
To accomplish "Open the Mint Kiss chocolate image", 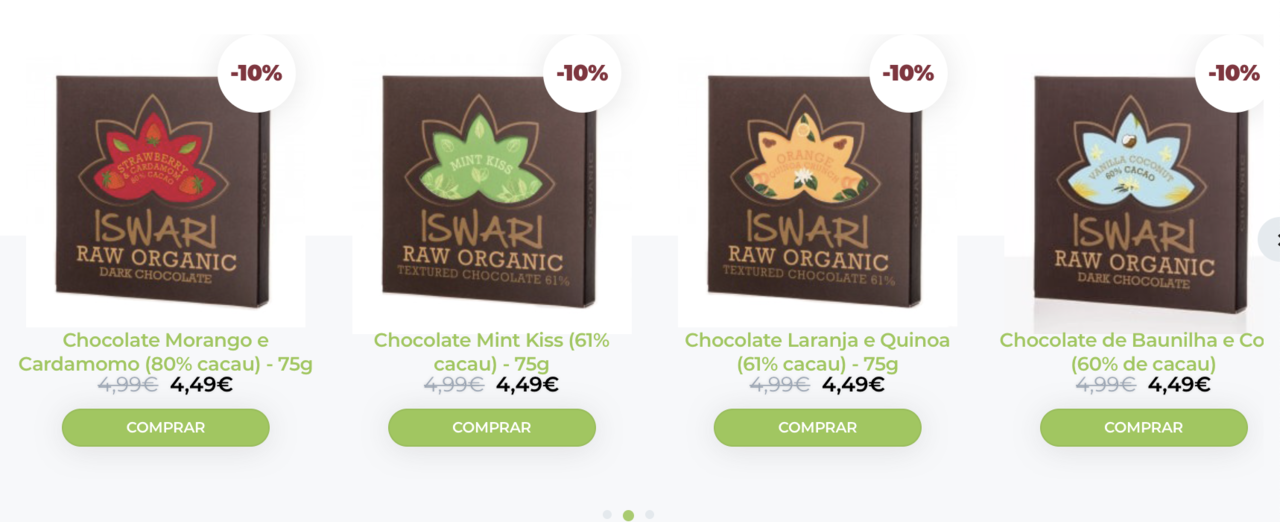I will [x=492, y=190].
